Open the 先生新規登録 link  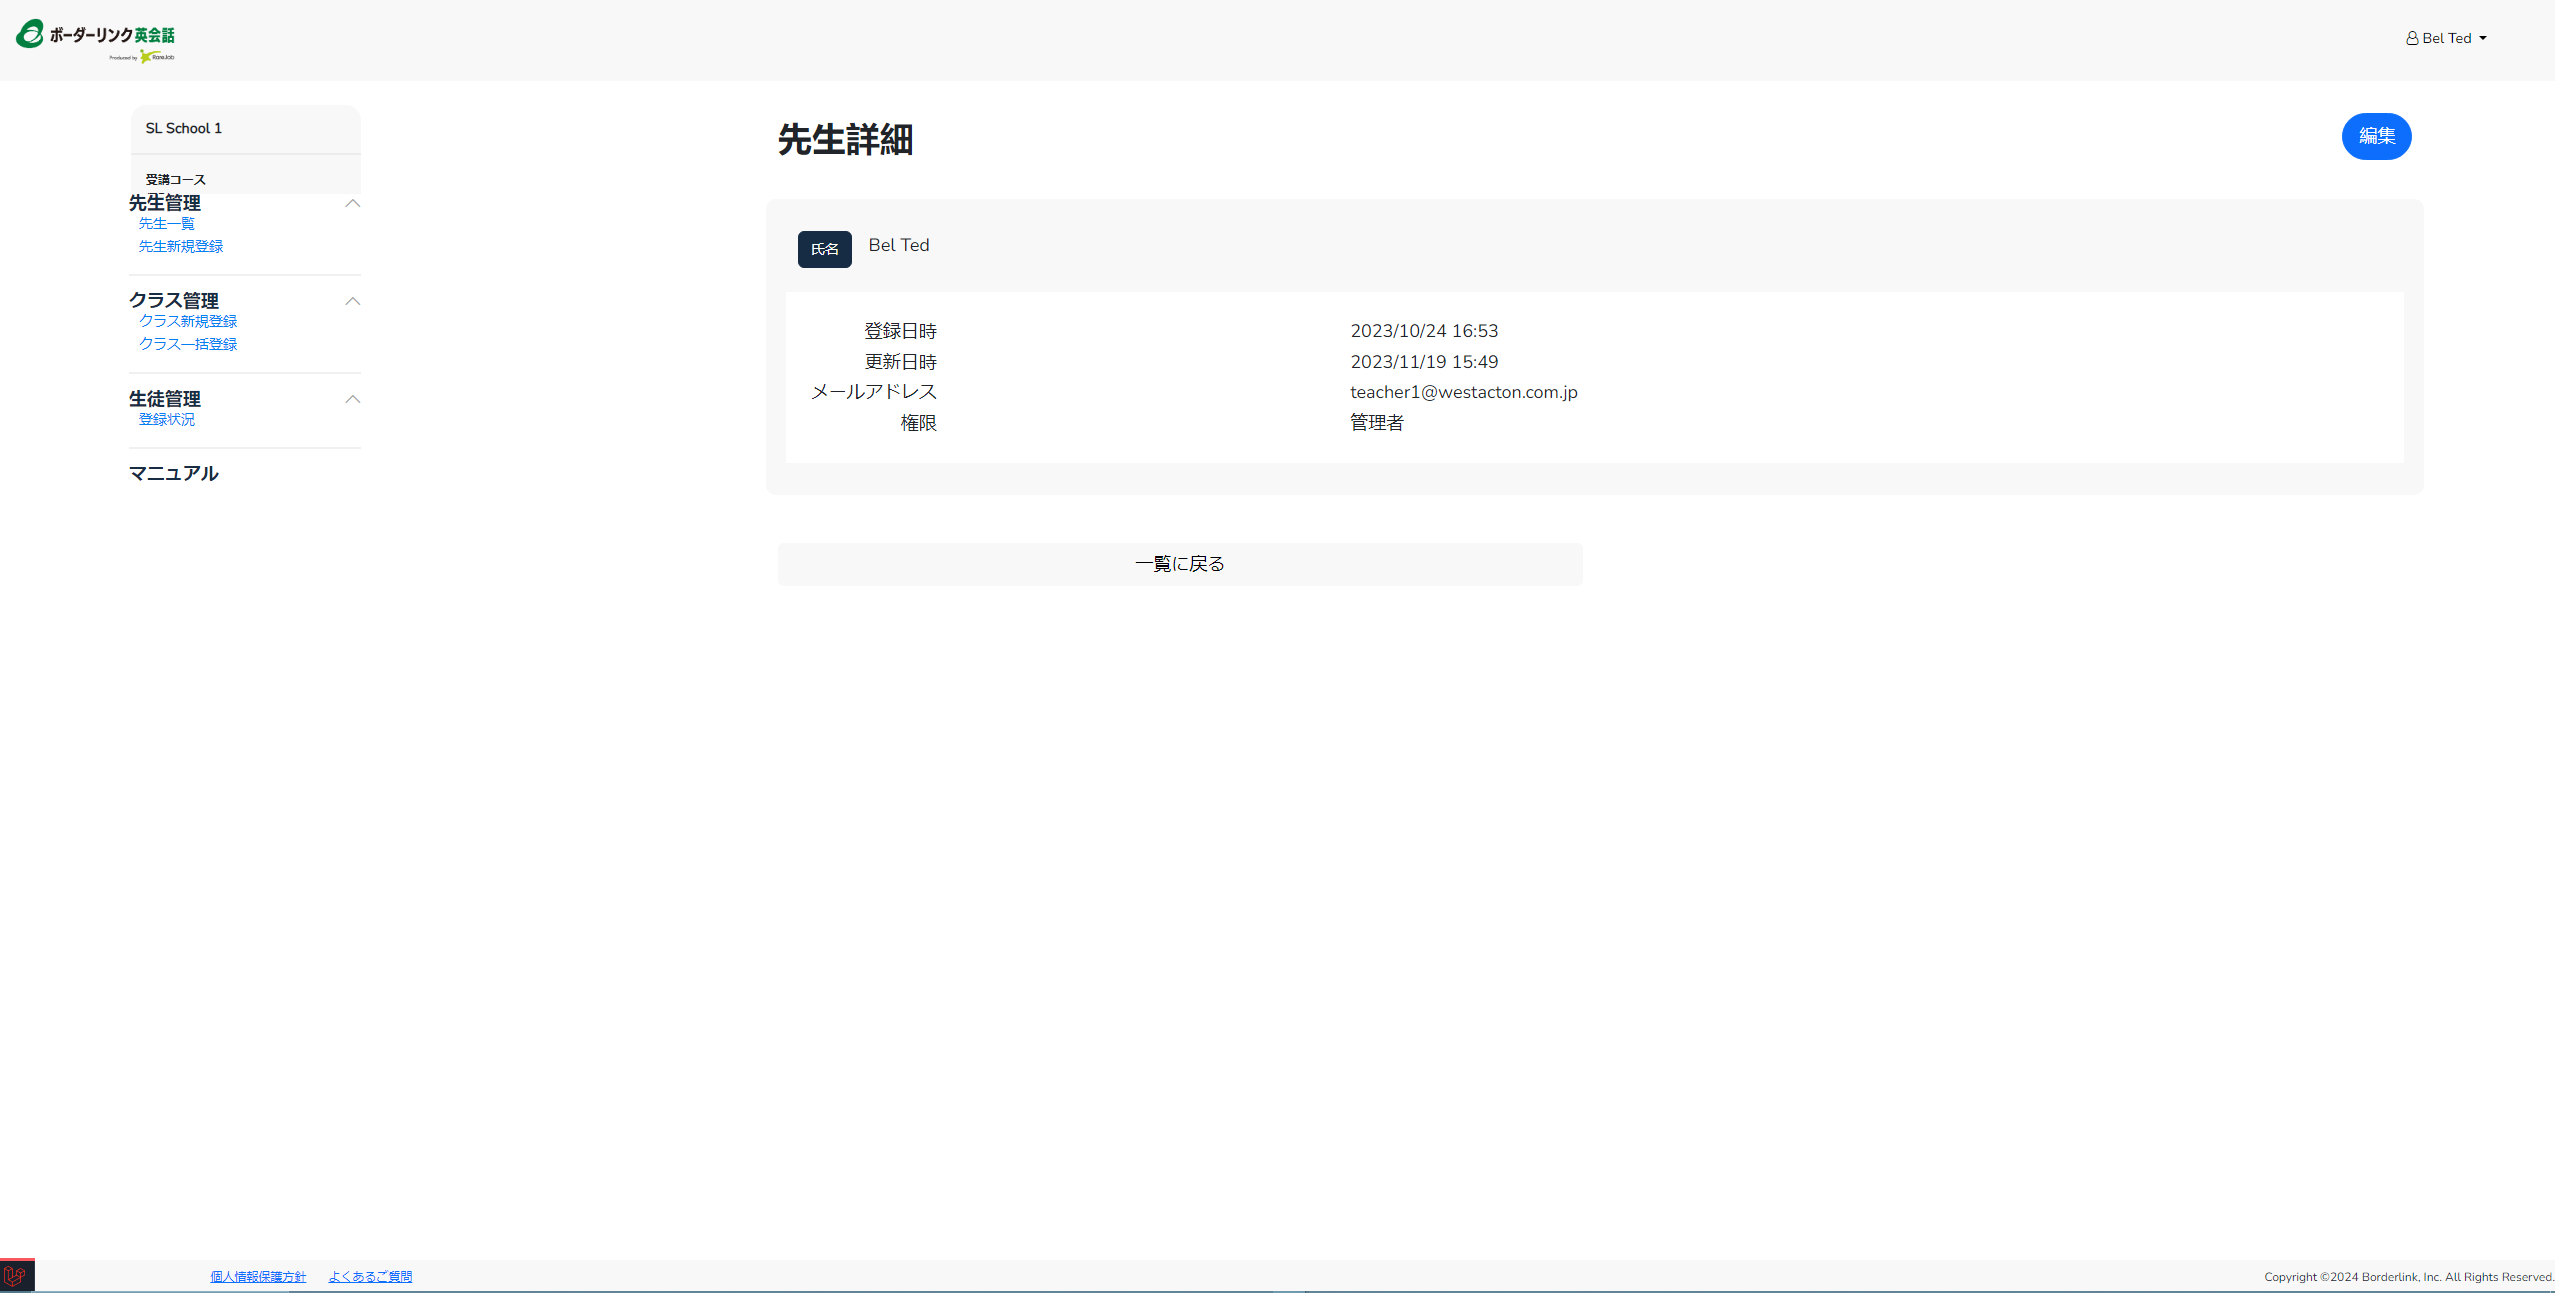point(181,247)
